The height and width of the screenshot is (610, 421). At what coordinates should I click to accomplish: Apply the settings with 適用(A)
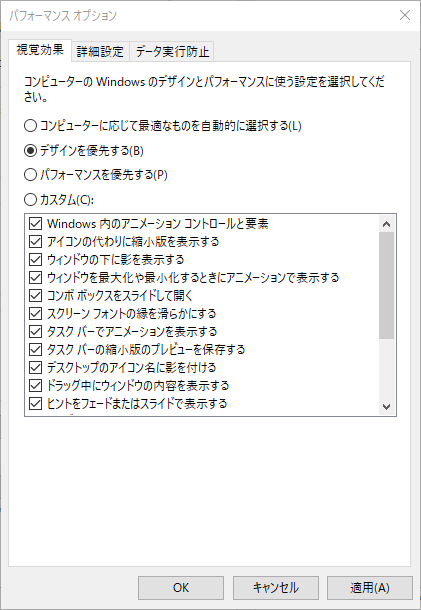[370, 587]
